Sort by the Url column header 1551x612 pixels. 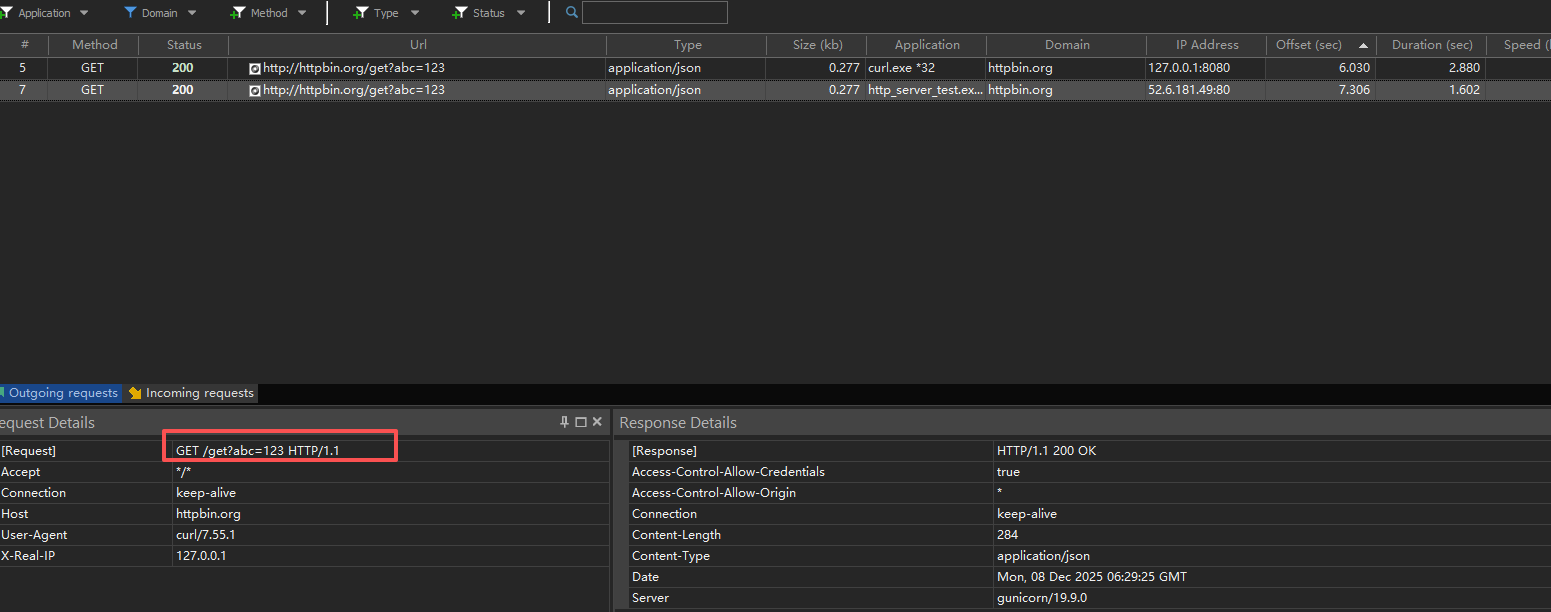click(418, 45)
